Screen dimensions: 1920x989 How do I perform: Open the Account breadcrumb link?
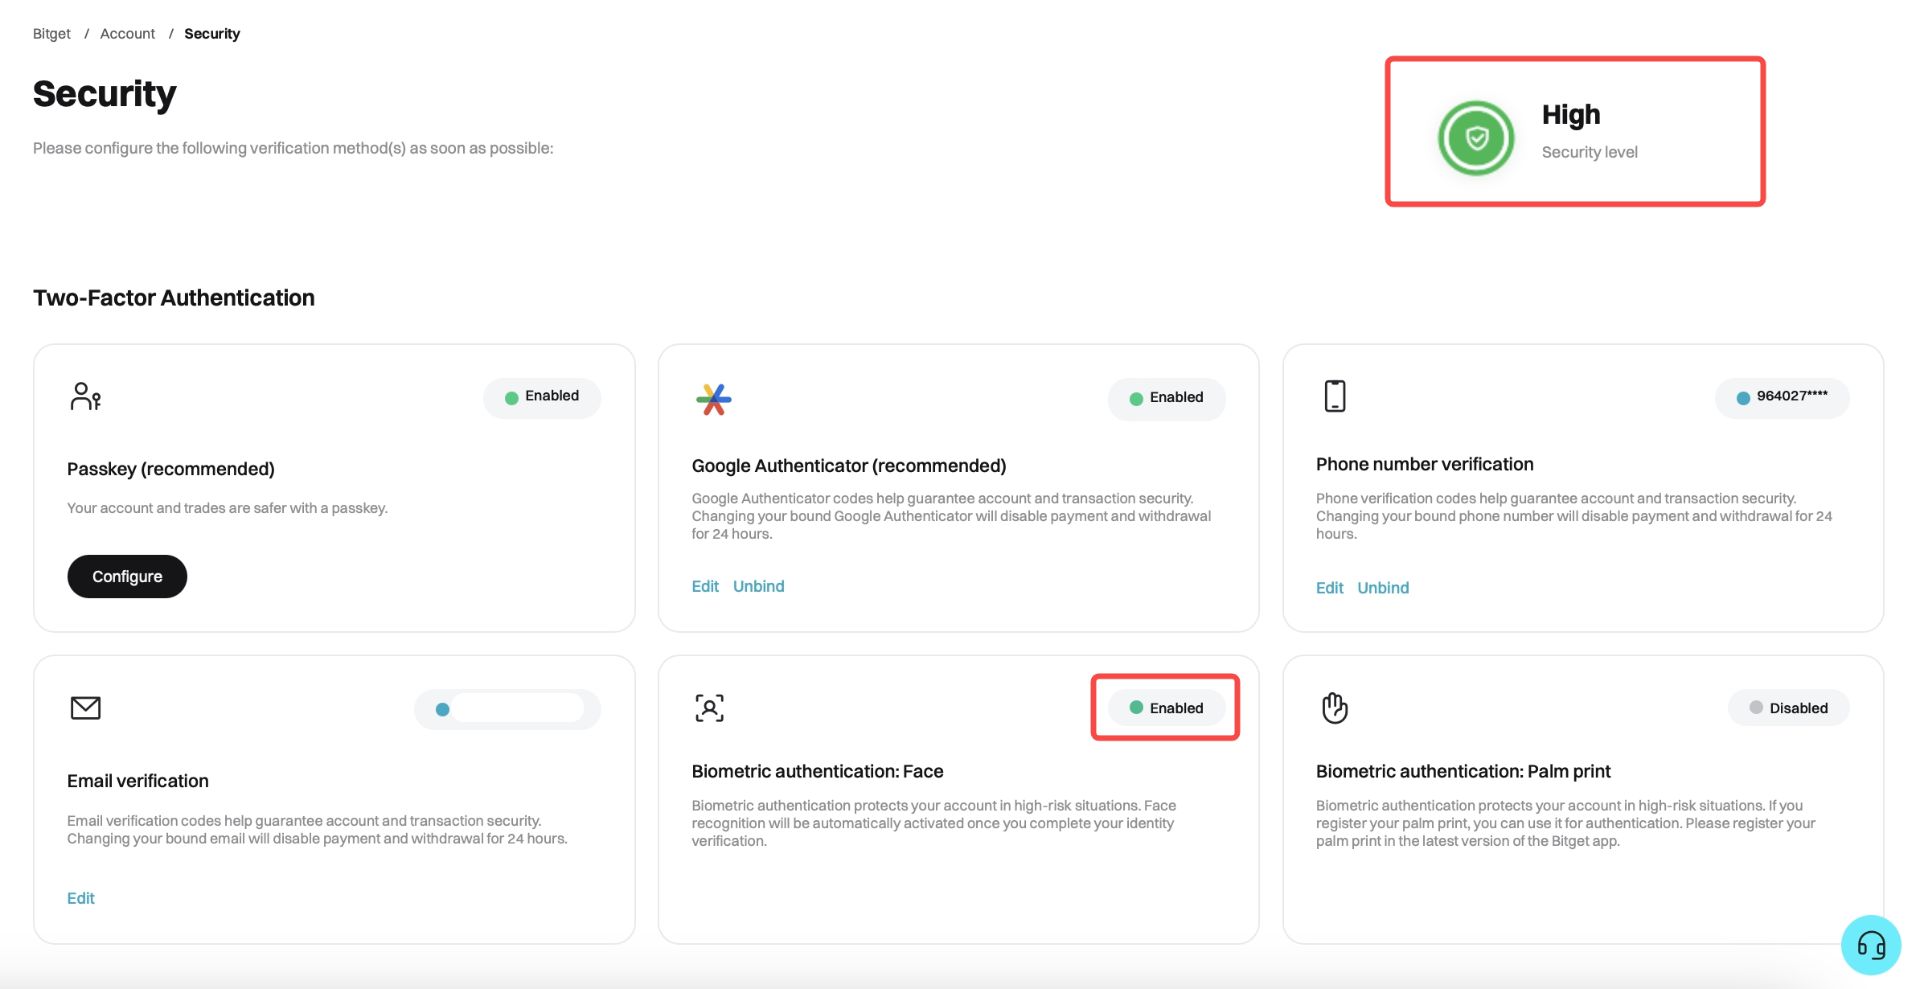tap(127, 34)
